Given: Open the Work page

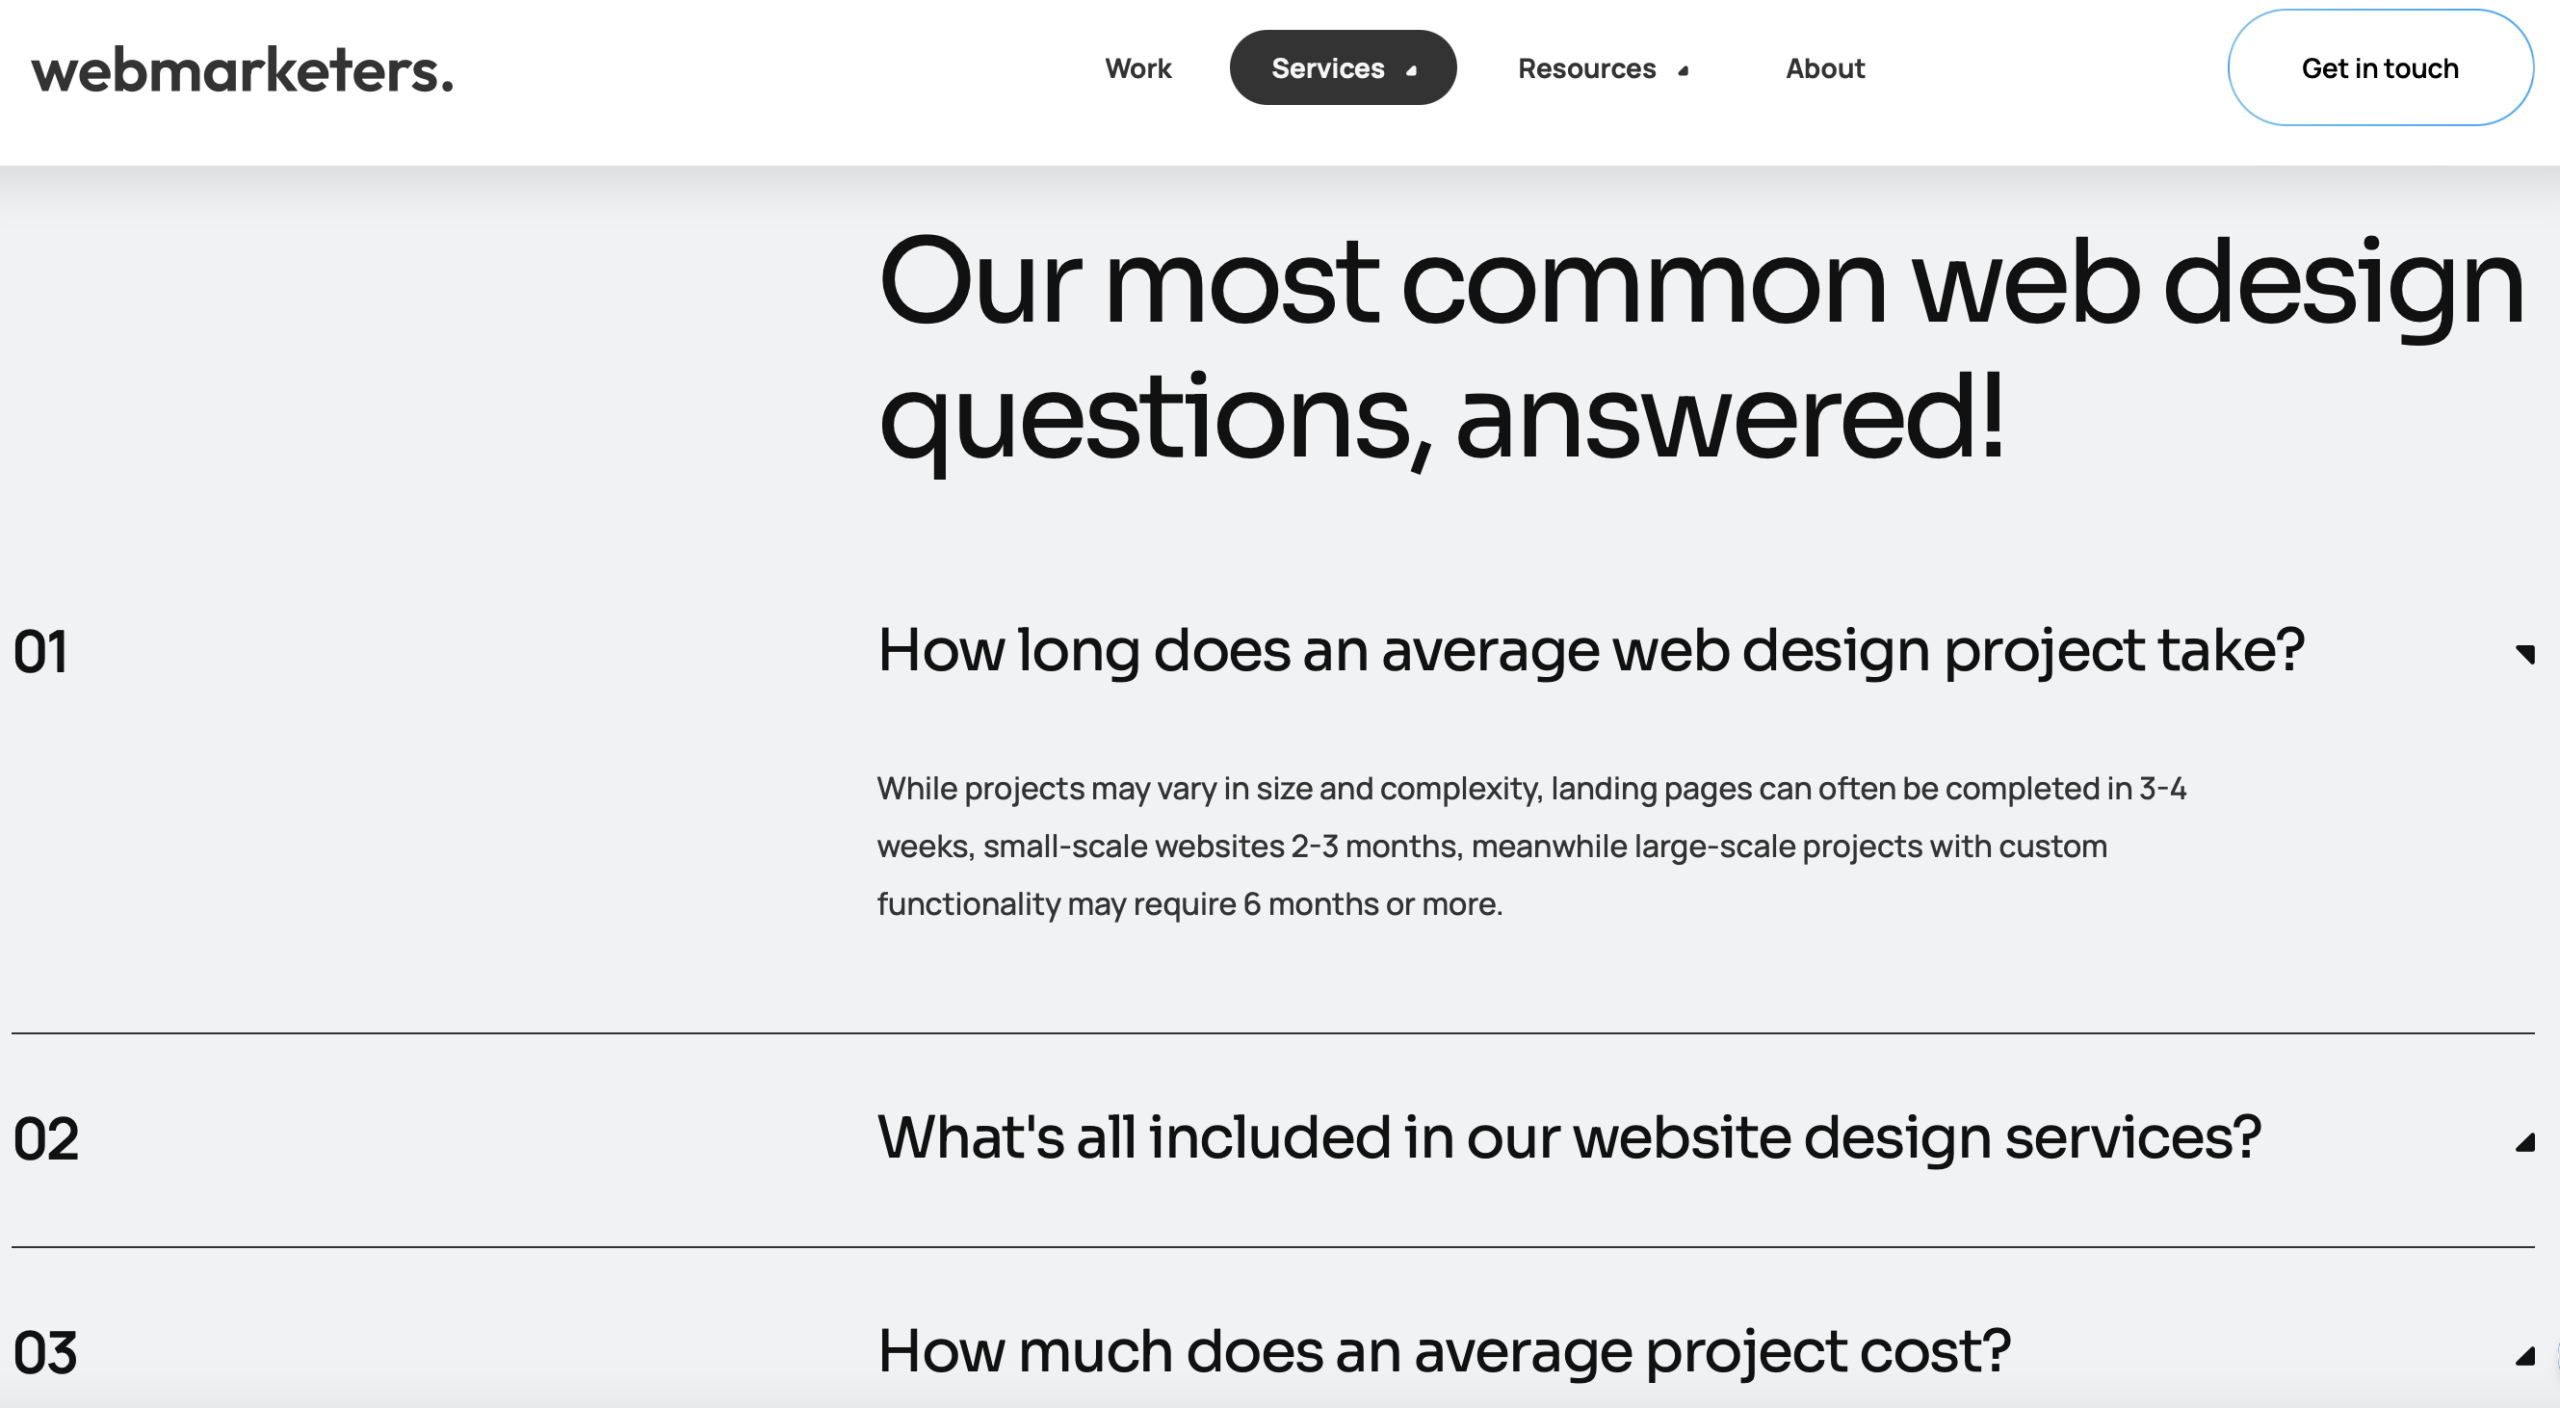Looking at the screenshot, I should point(1138,68).
